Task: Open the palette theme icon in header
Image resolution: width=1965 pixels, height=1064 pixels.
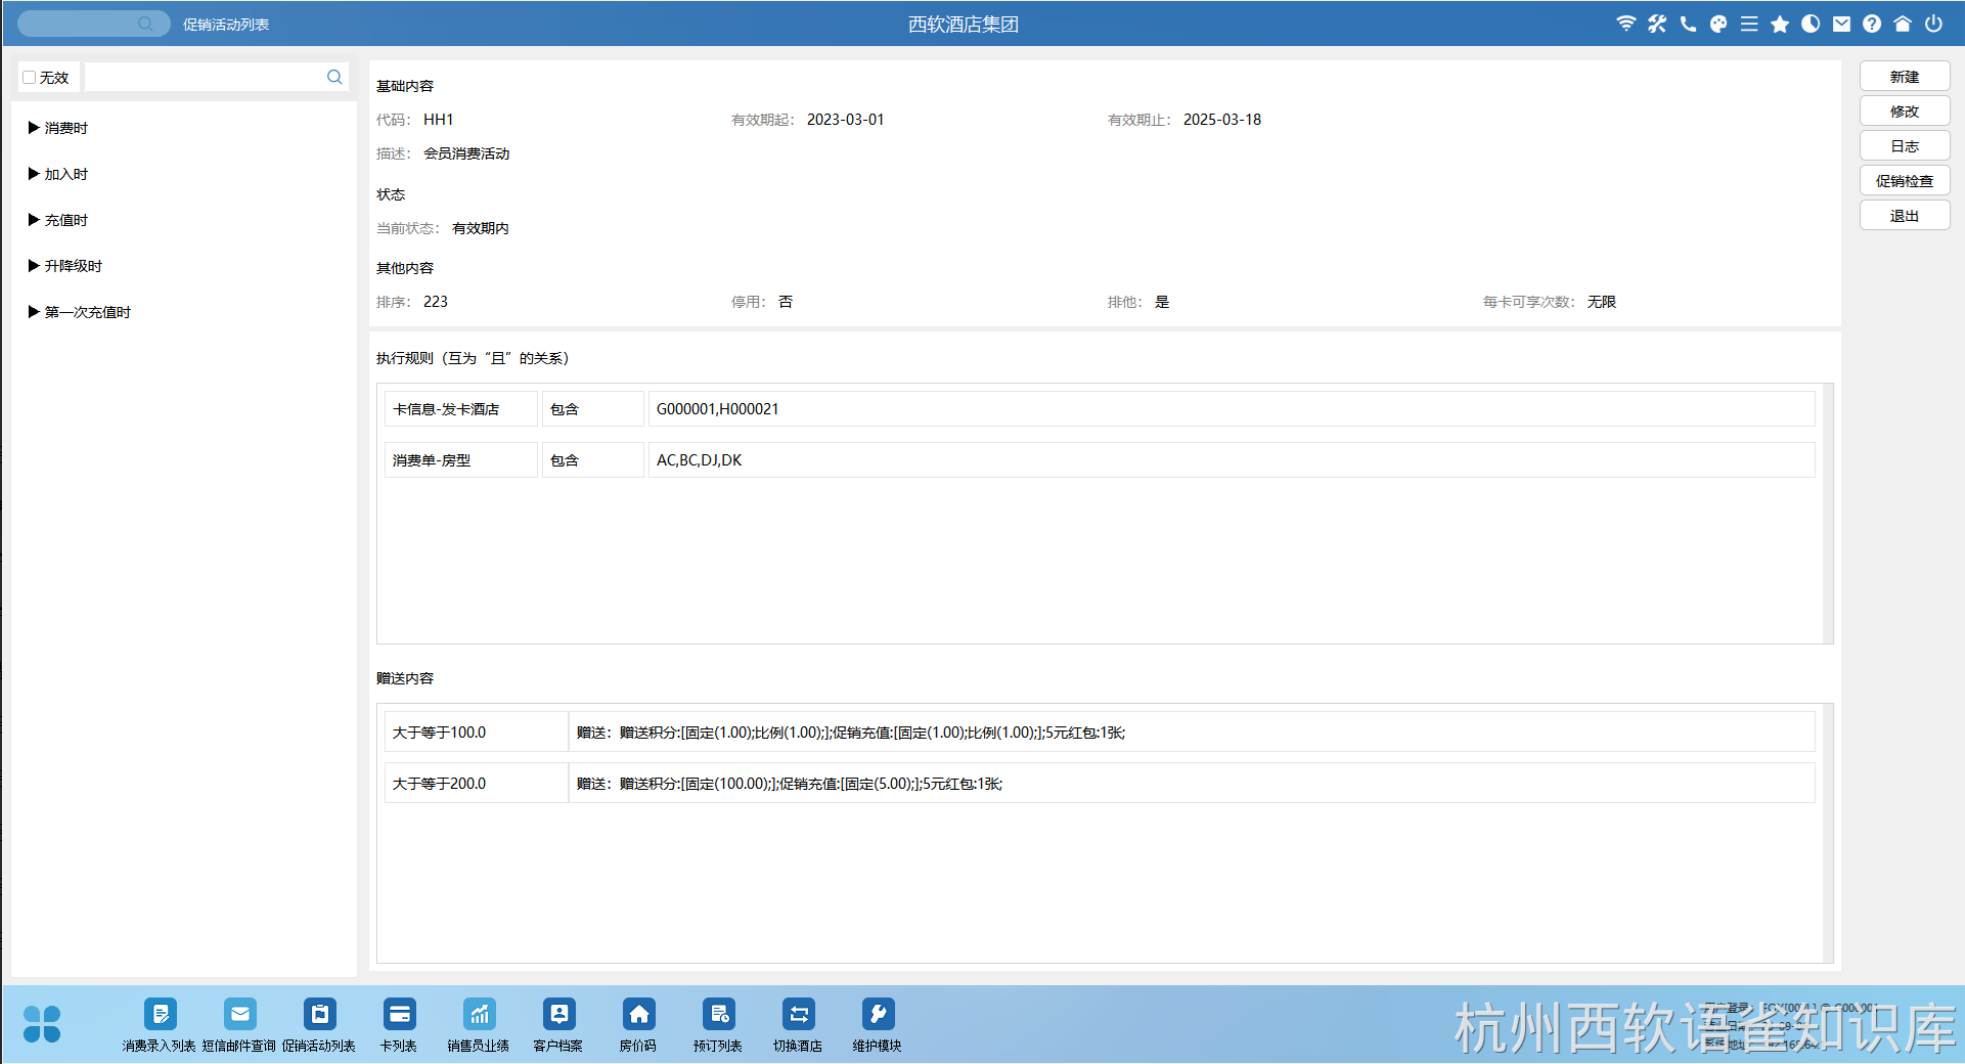Action: coord(1718,24)
